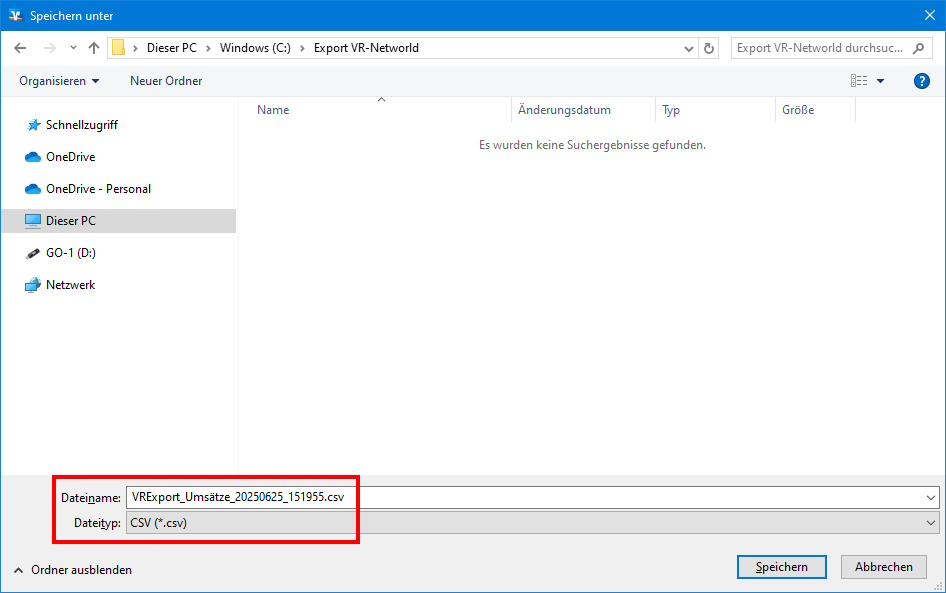Image resolution: width=946 pixels, height=593 pixels.
Task: Click the OneDrive cloud icon
Action: point(33,157)
